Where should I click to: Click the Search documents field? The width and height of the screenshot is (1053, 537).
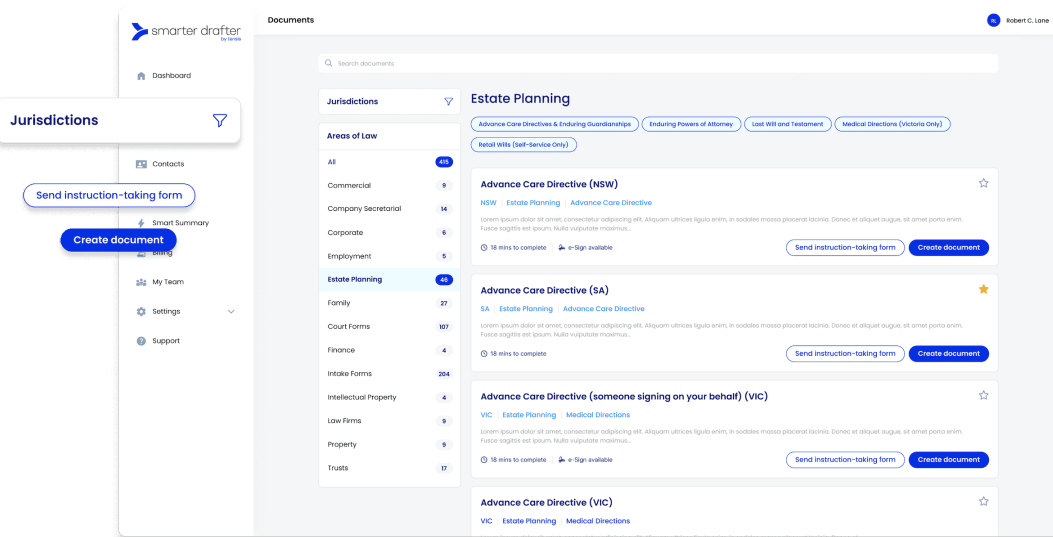tap(658, 64)
